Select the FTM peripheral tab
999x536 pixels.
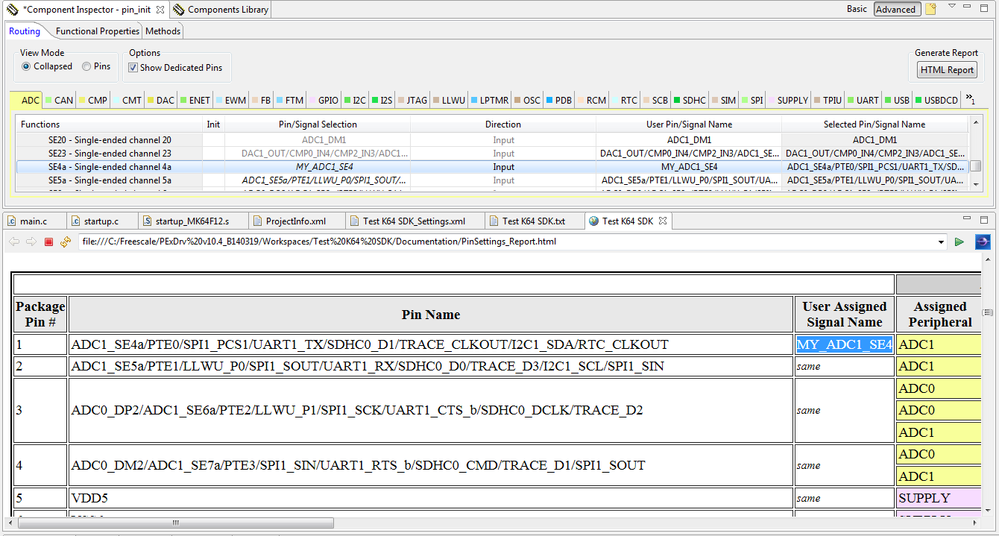pyautogui.click(x=290, y=100)
